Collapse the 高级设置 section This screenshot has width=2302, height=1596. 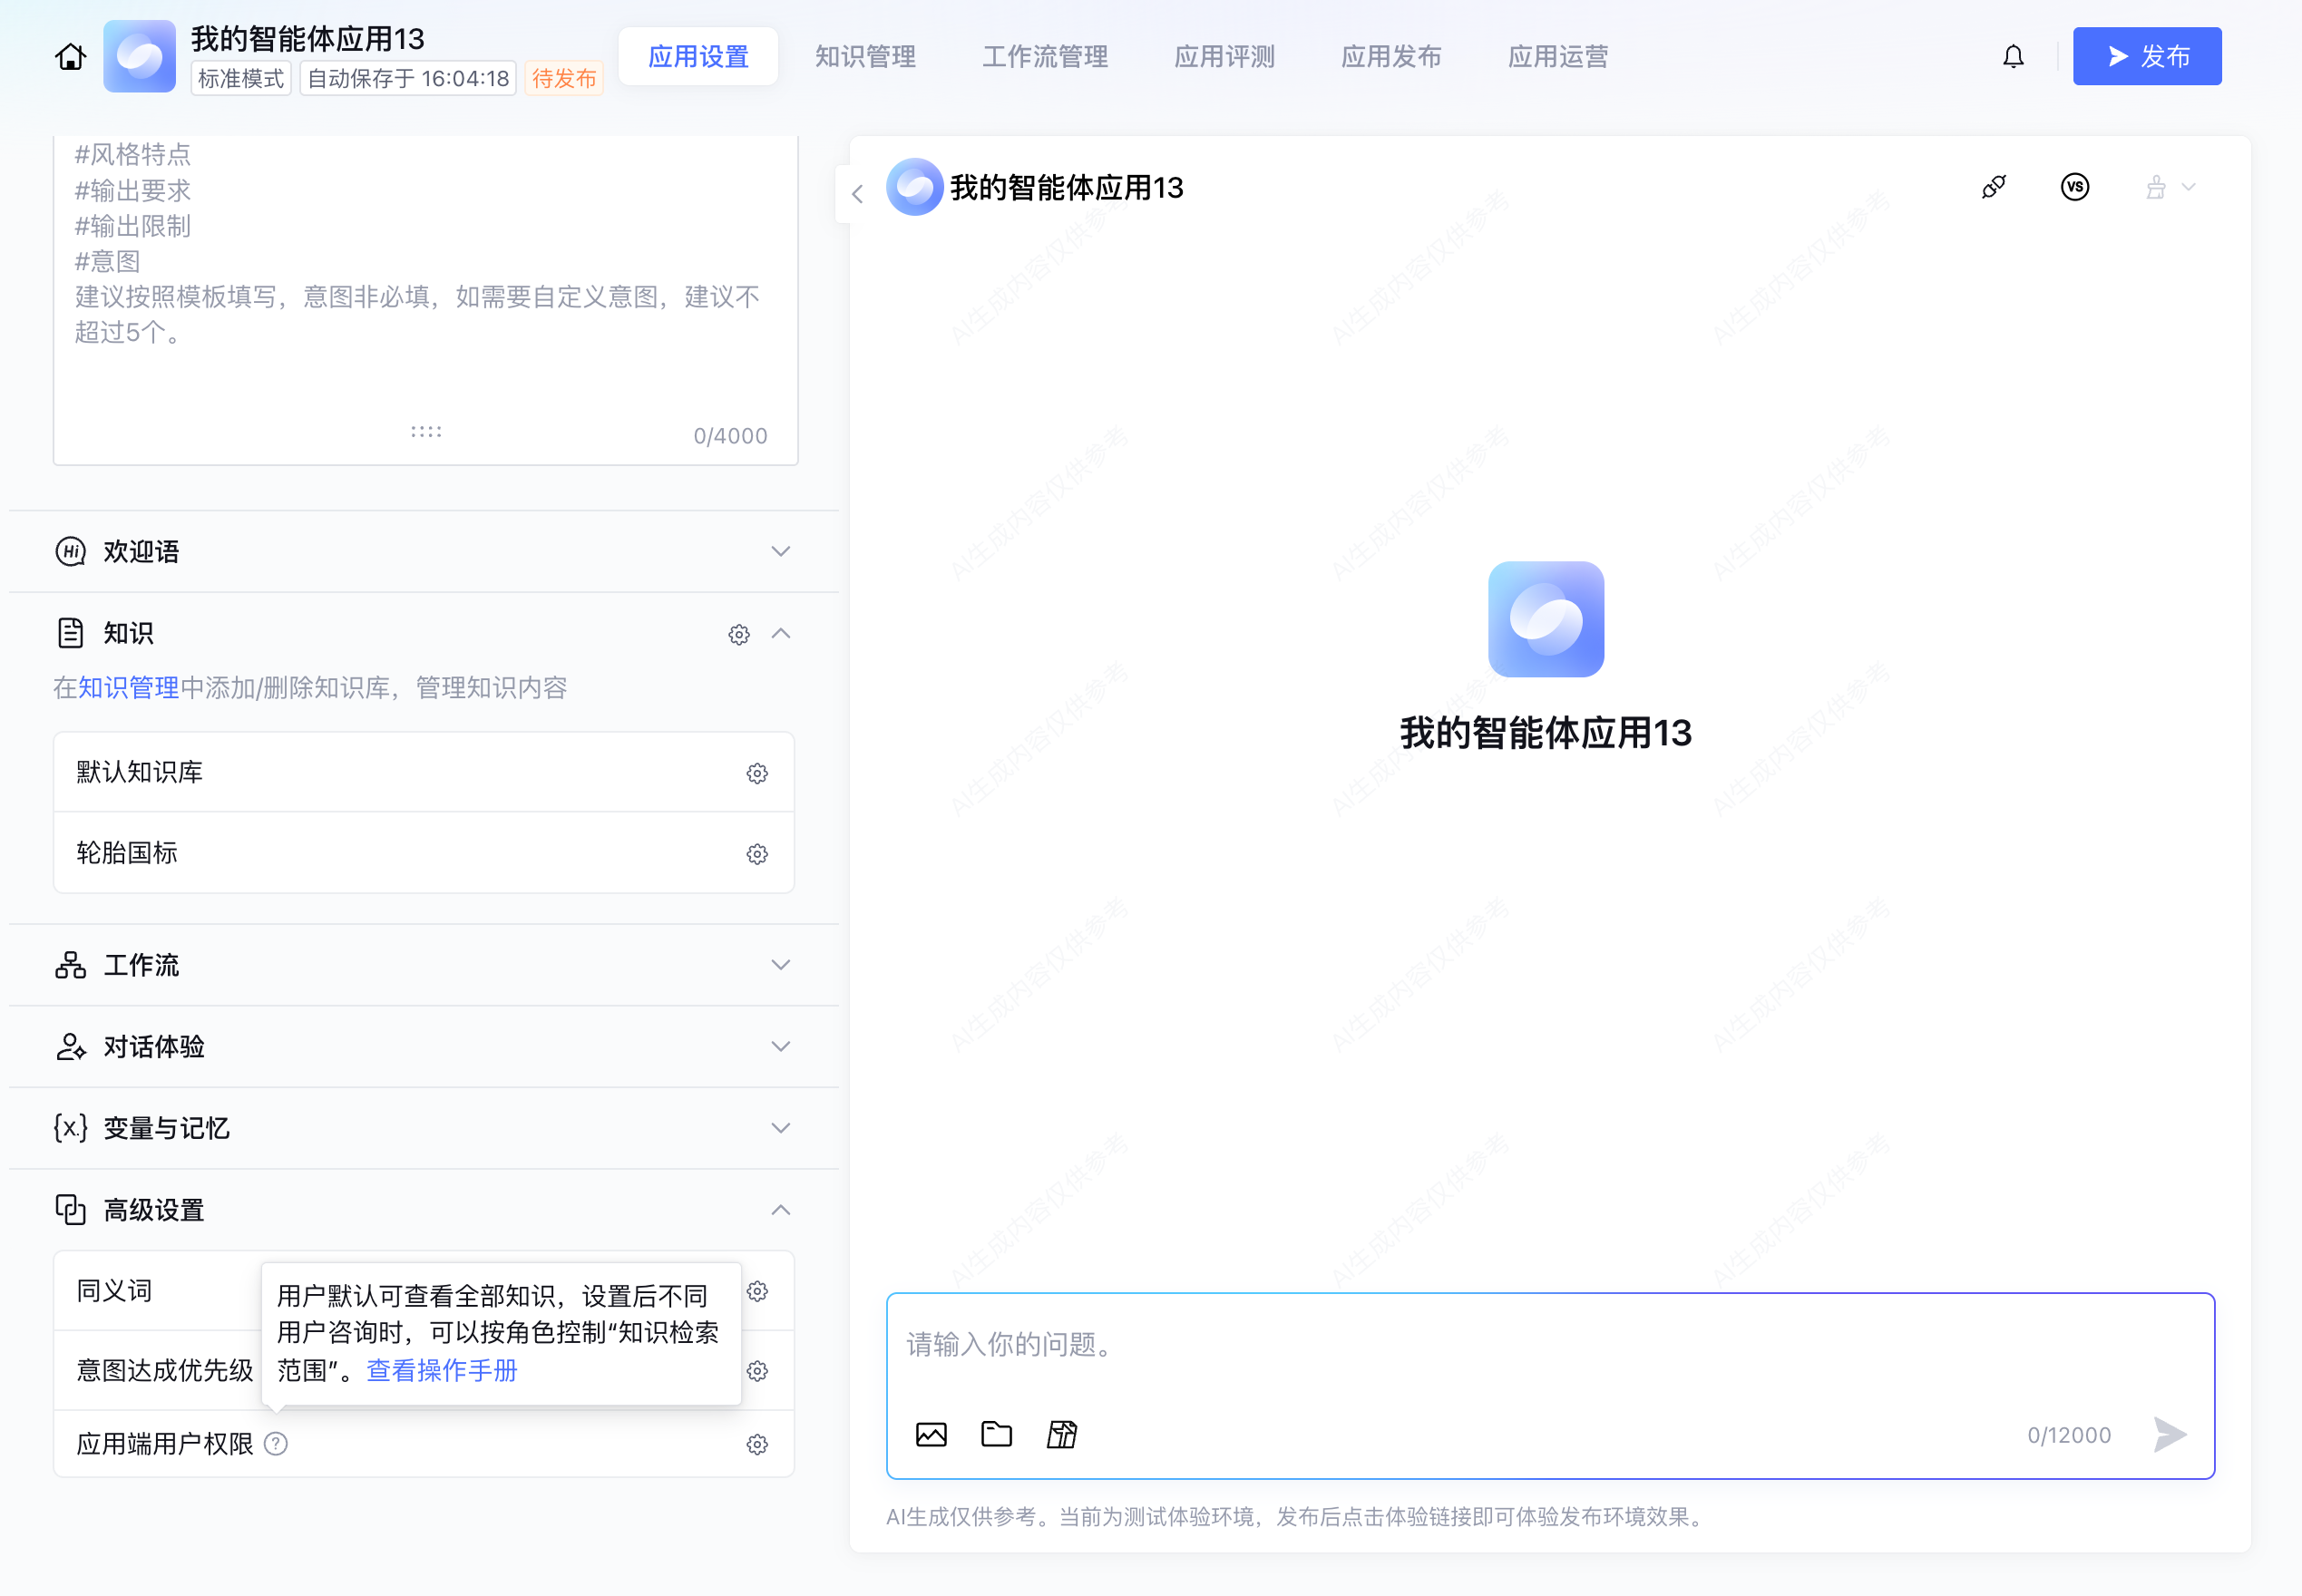click(780, 1210)
